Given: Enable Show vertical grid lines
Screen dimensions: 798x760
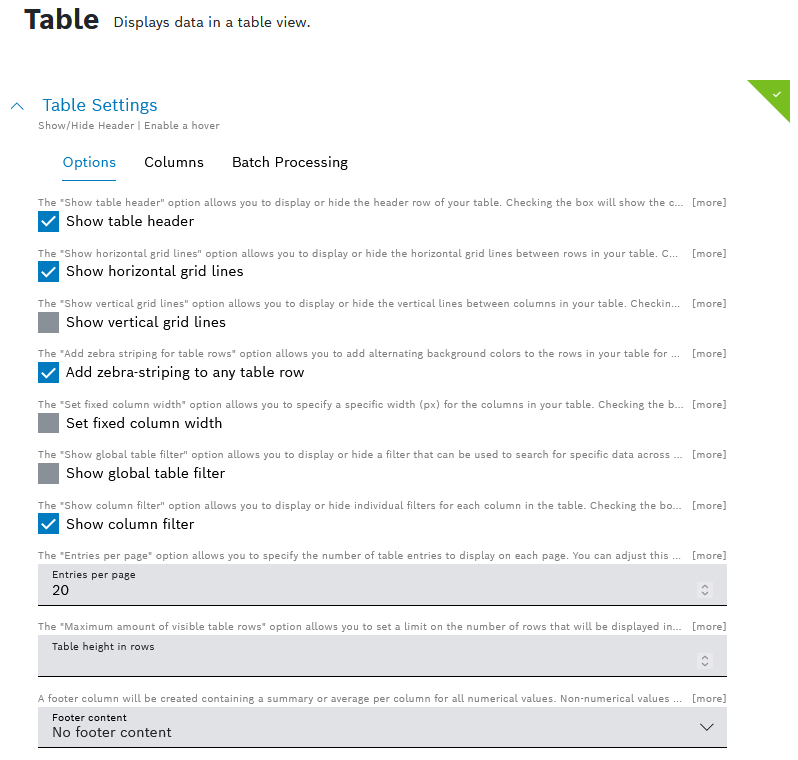Looking at the screenshot, I should [x=49, y=322].
